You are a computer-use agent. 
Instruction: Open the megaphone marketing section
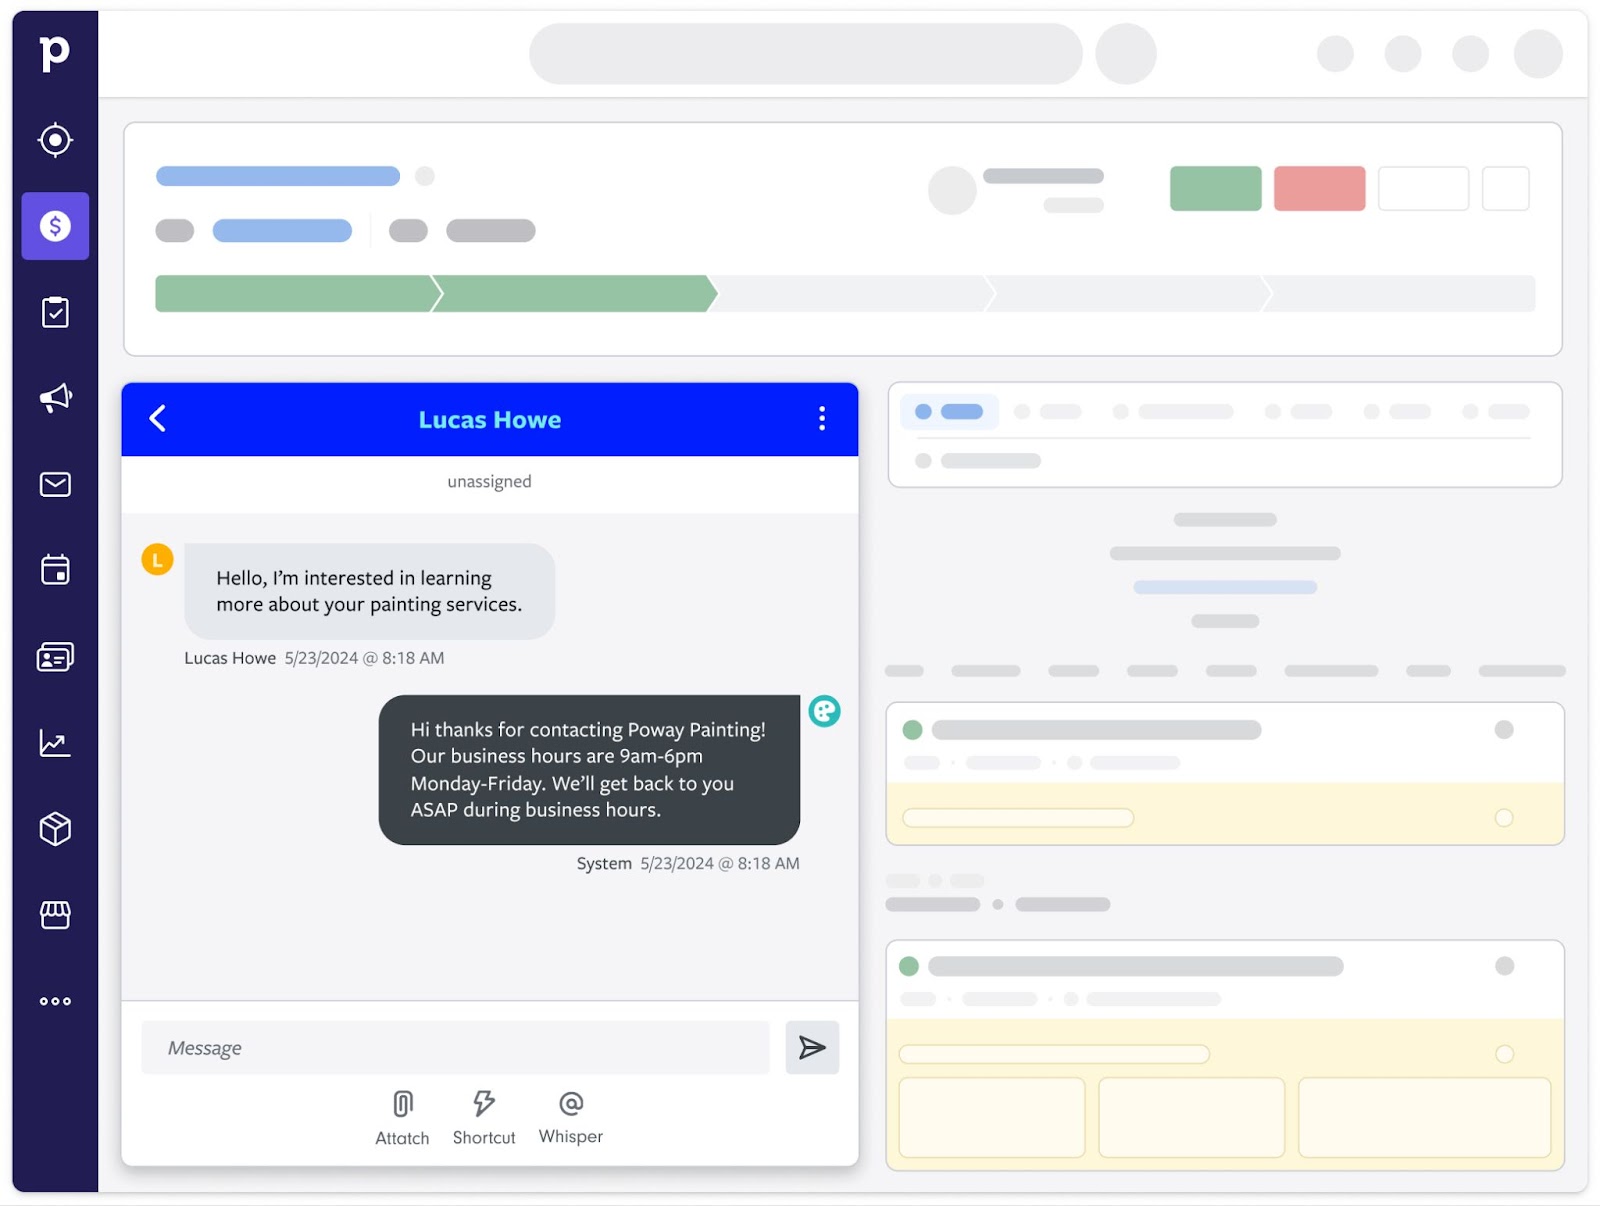(x=55, y=397)
